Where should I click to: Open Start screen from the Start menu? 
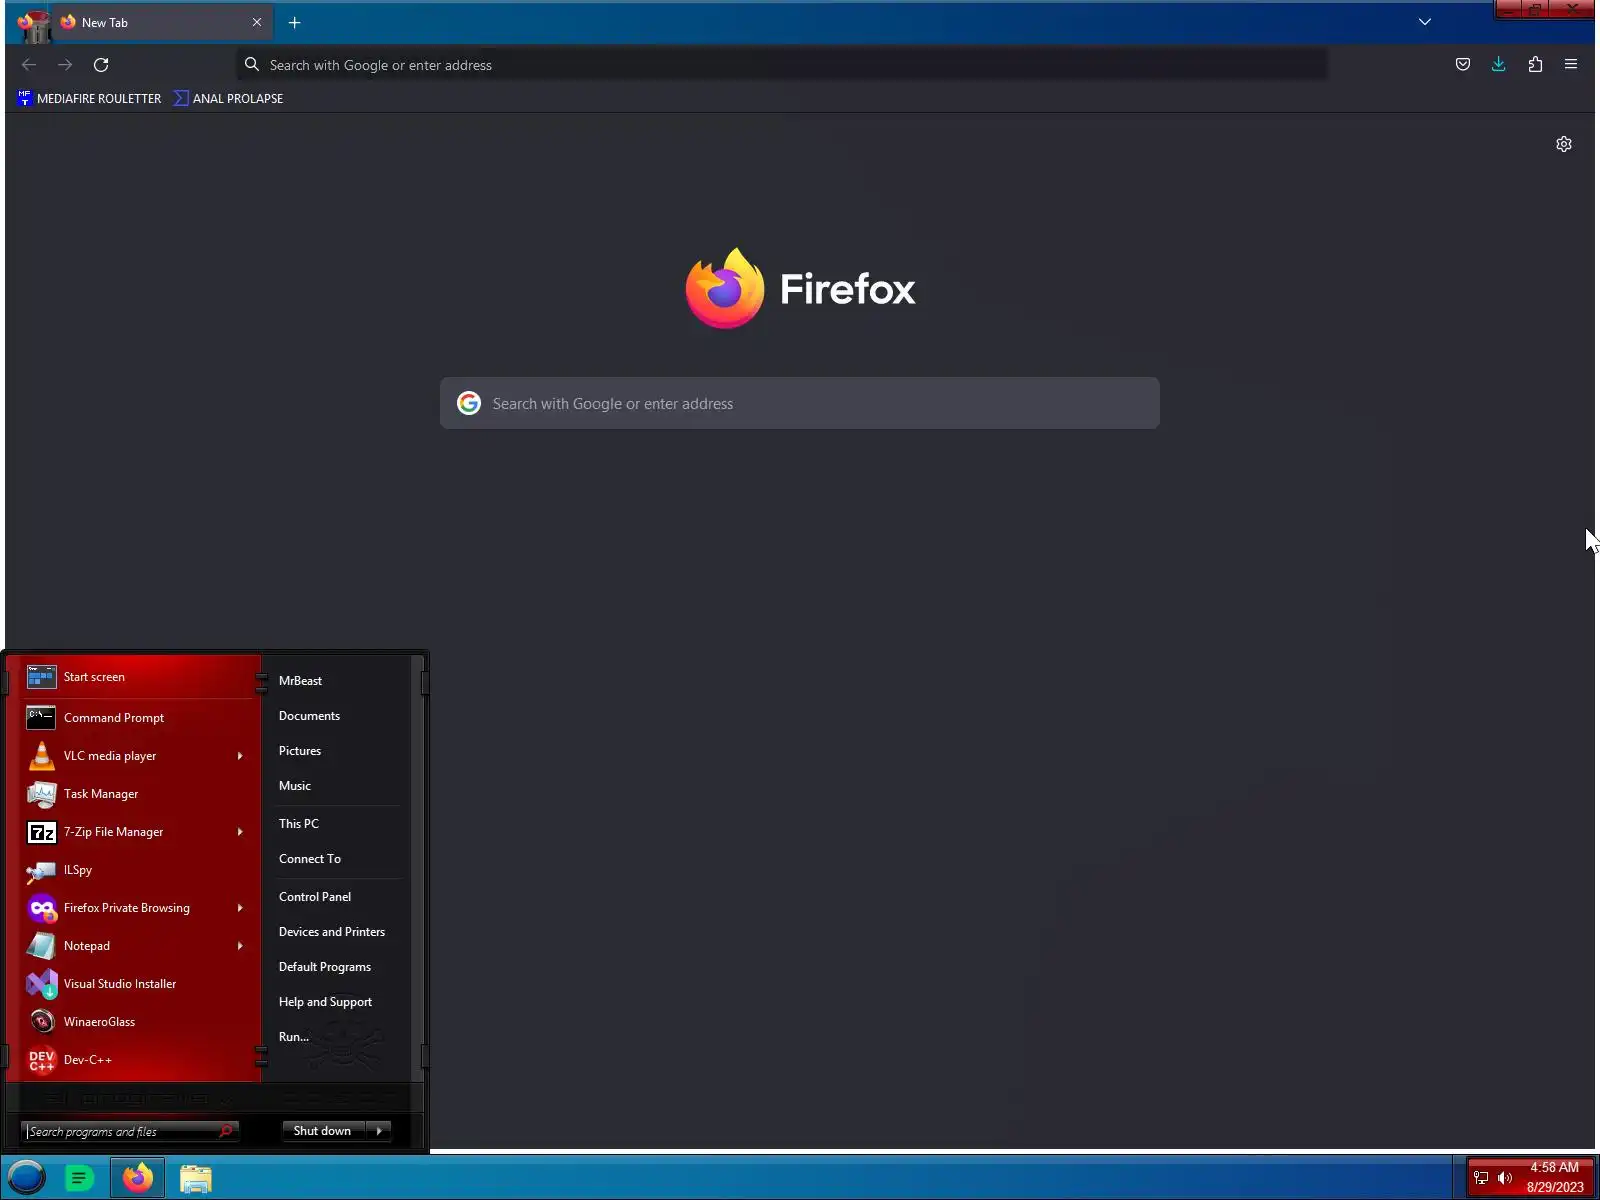[134, 677]
